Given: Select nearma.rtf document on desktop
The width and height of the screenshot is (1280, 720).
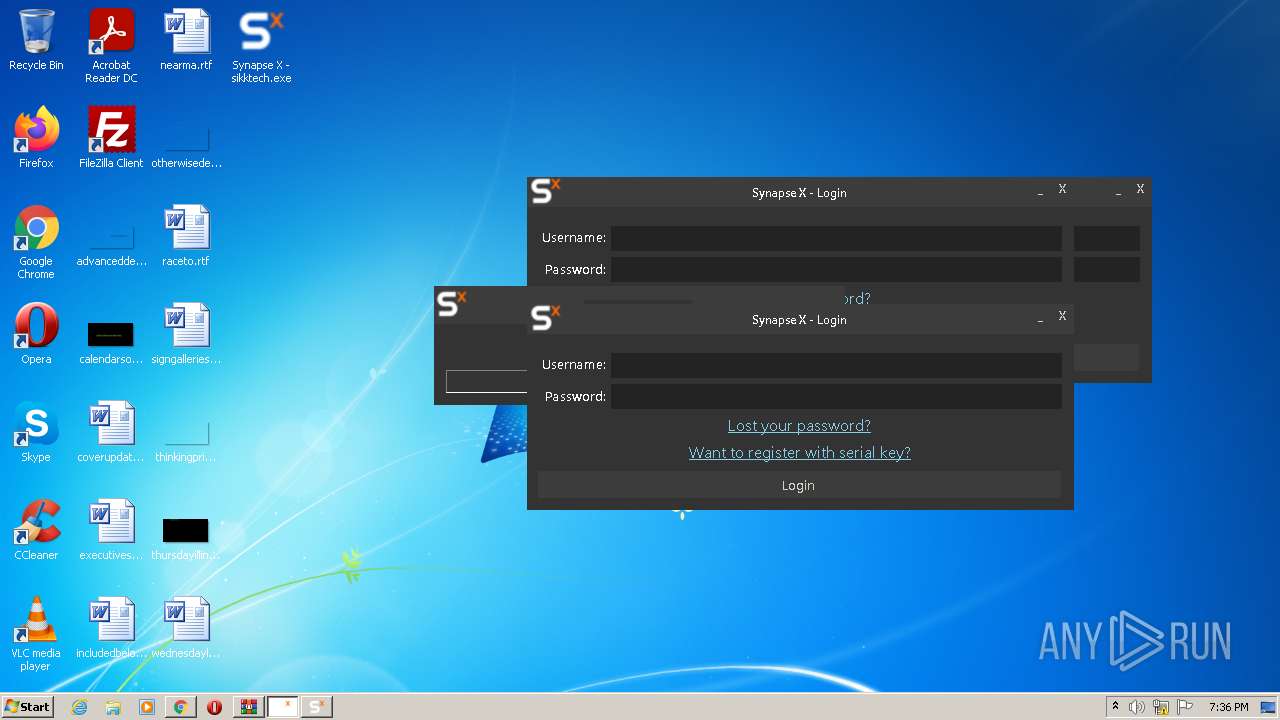Looking at the screenshot, I should 186,40.
